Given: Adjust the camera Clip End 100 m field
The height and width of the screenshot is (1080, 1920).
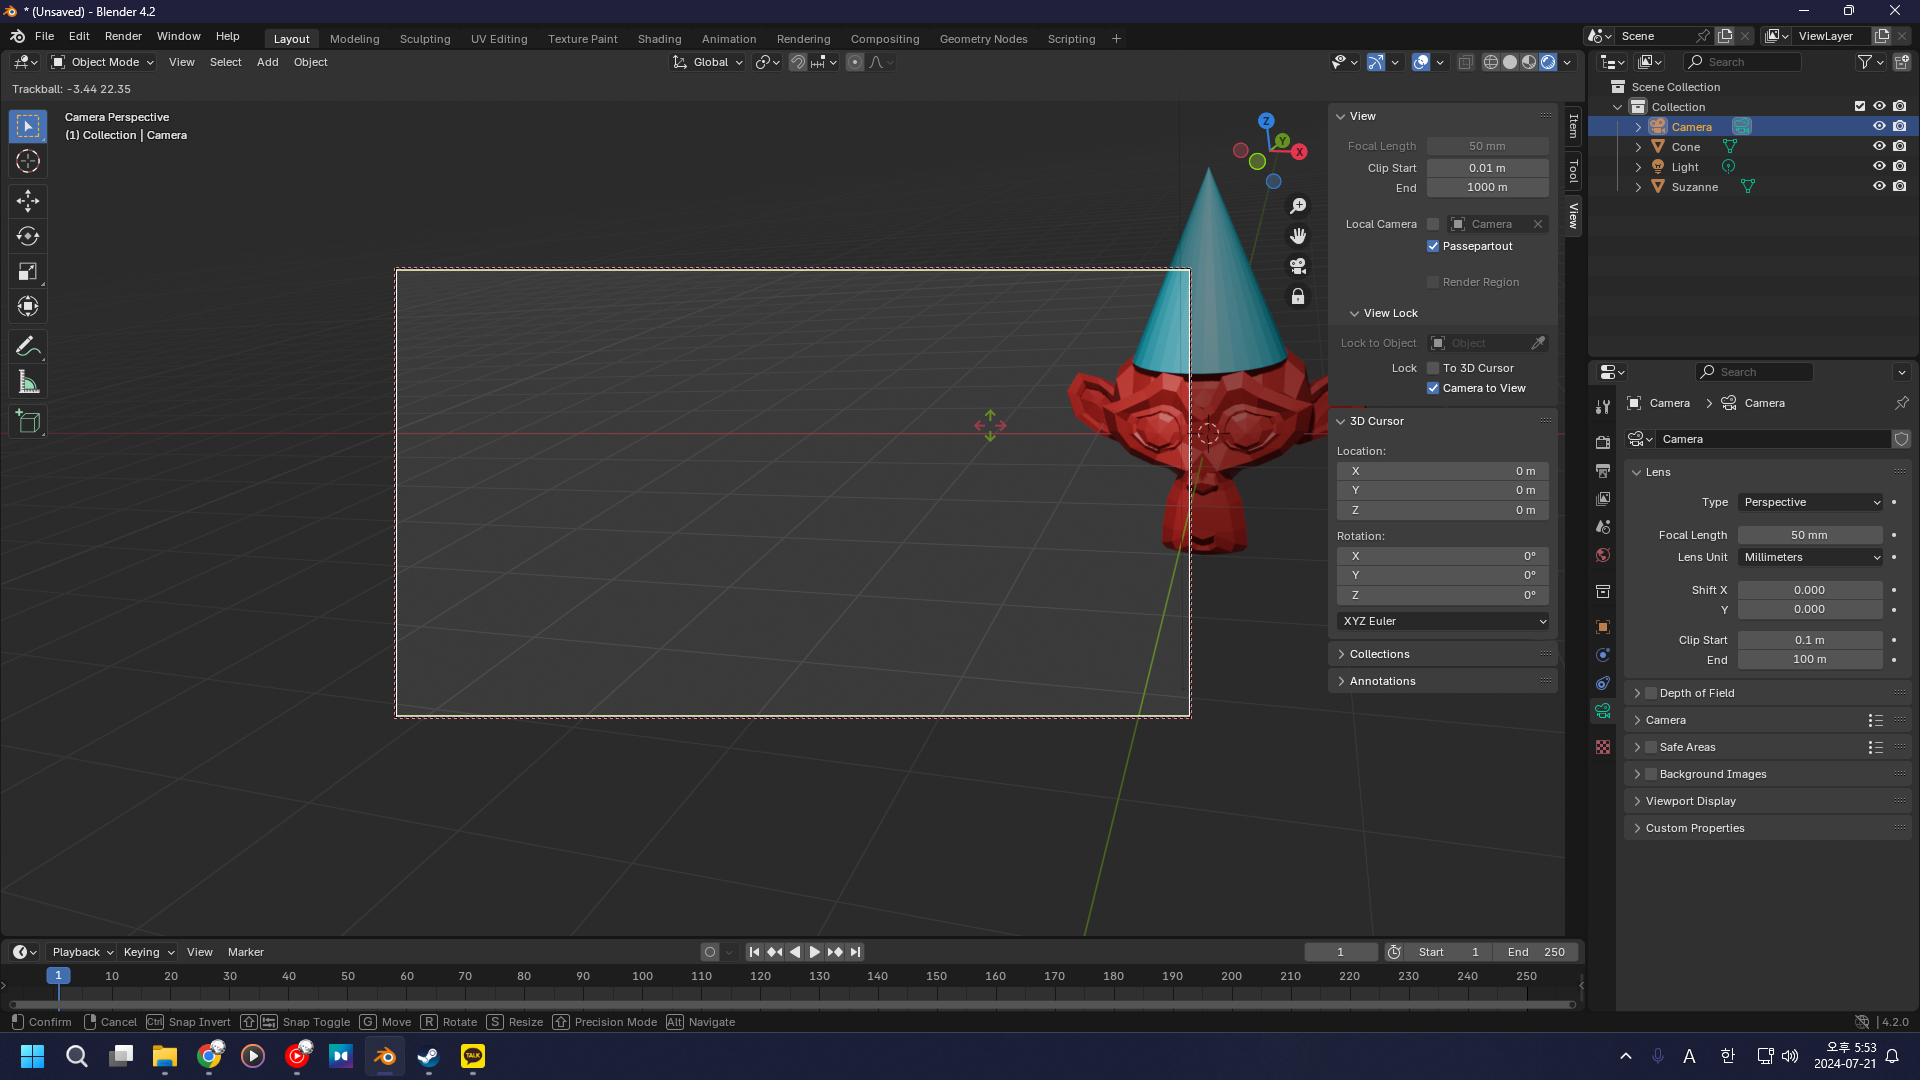Looking at the screenshot, I should (1810, 660).
